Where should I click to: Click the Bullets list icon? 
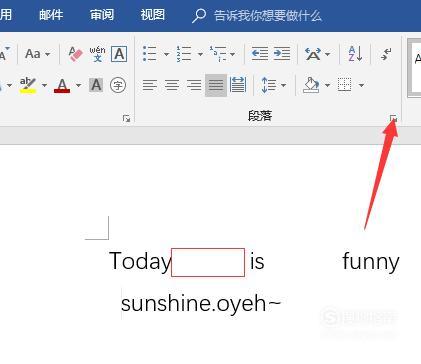coord(149,54)
